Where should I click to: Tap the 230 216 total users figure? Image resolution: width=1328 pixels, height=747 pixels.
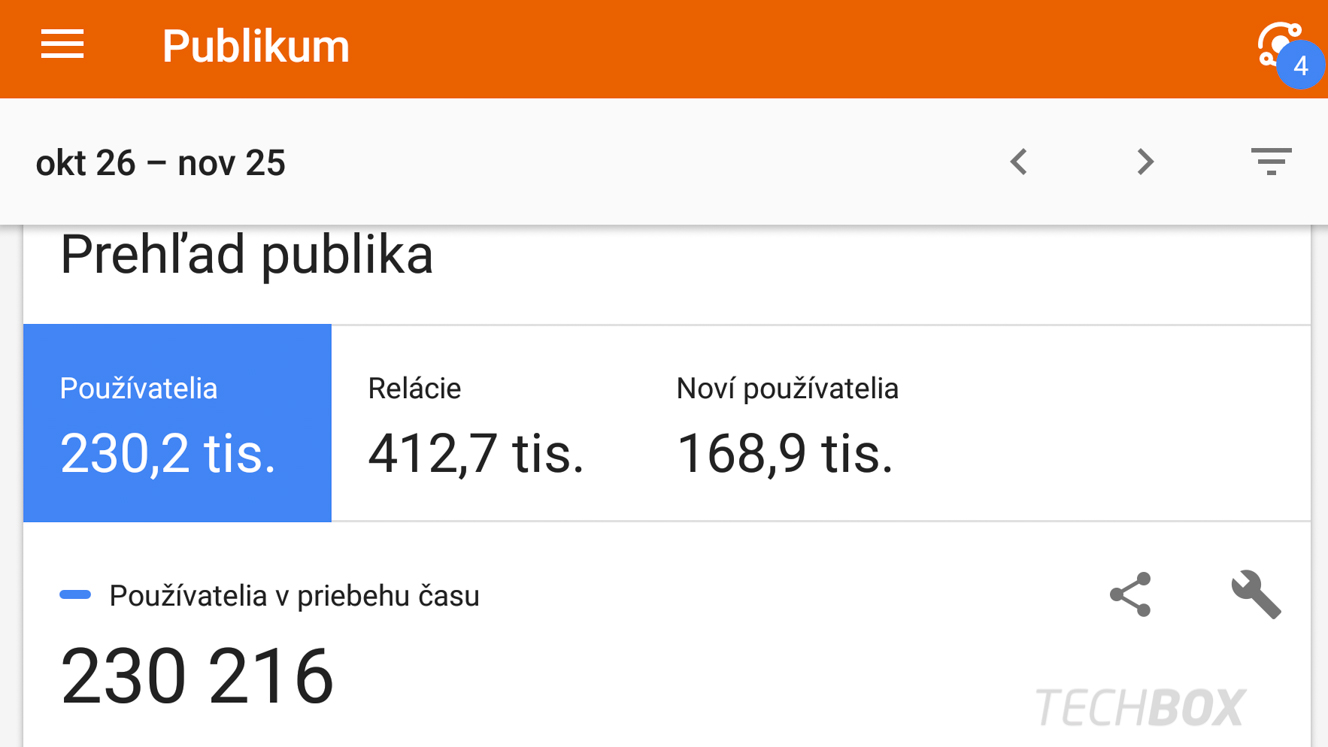(x=197, y=677)
